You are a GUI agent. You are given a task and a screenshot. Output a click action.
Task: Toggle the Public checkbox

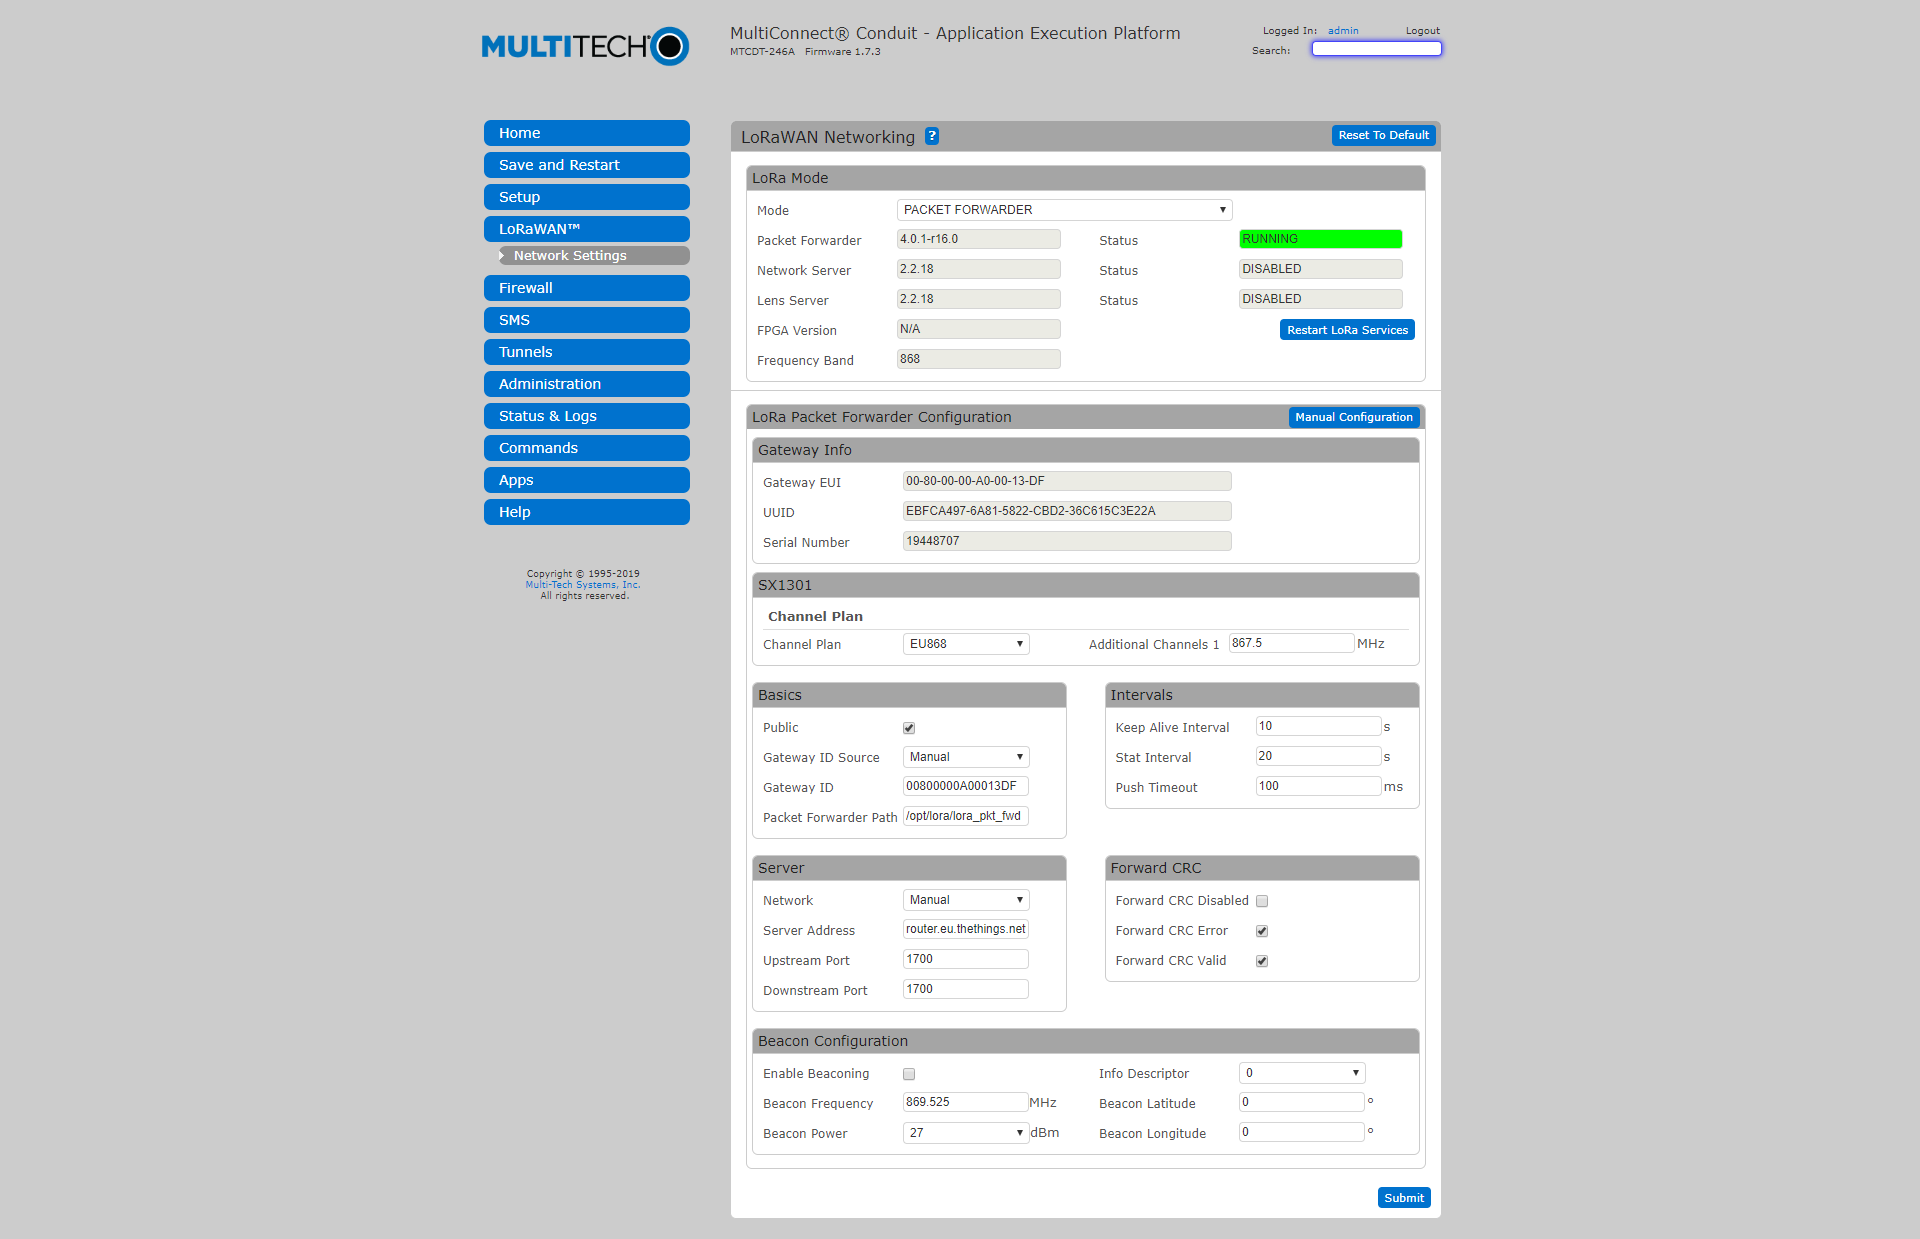pos(909,728)
